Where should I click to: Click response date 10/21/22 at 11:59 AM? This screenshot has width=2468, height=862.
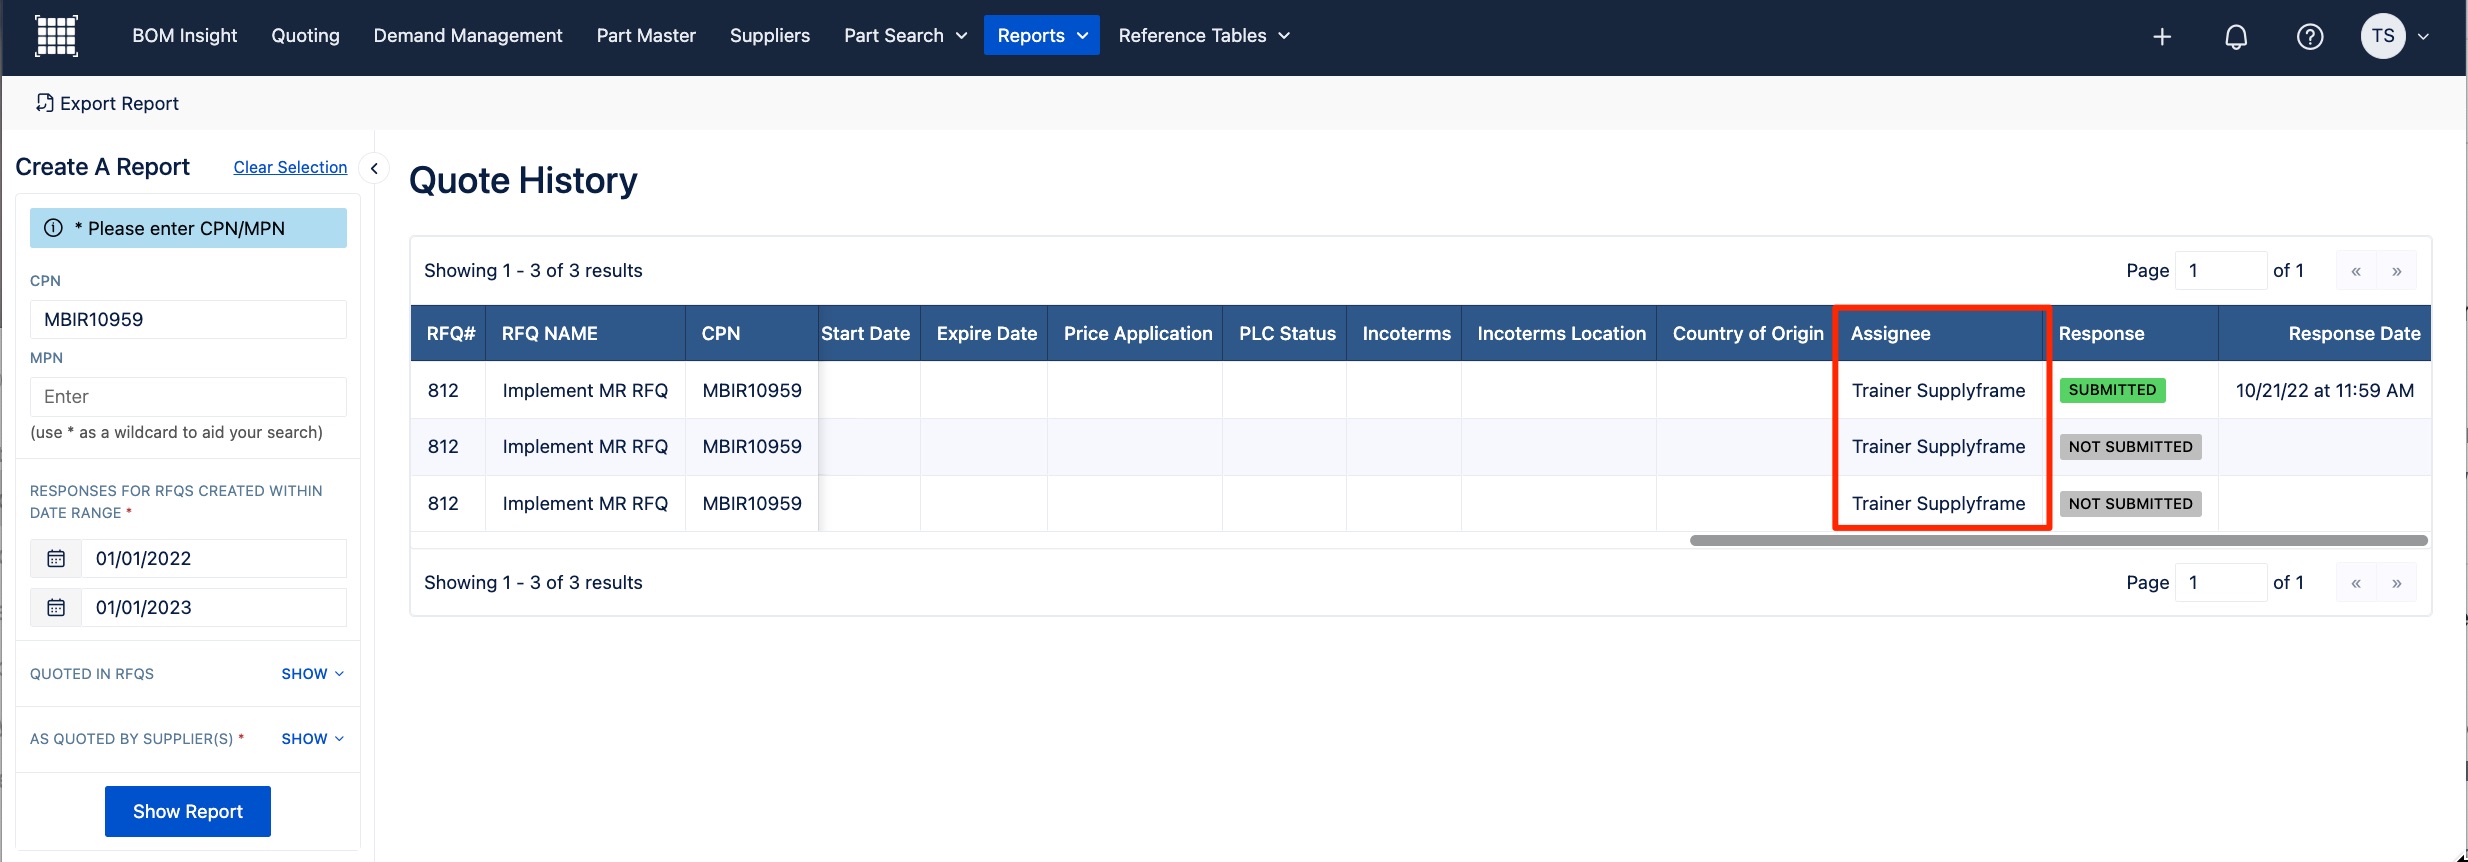coord(2325,391)
